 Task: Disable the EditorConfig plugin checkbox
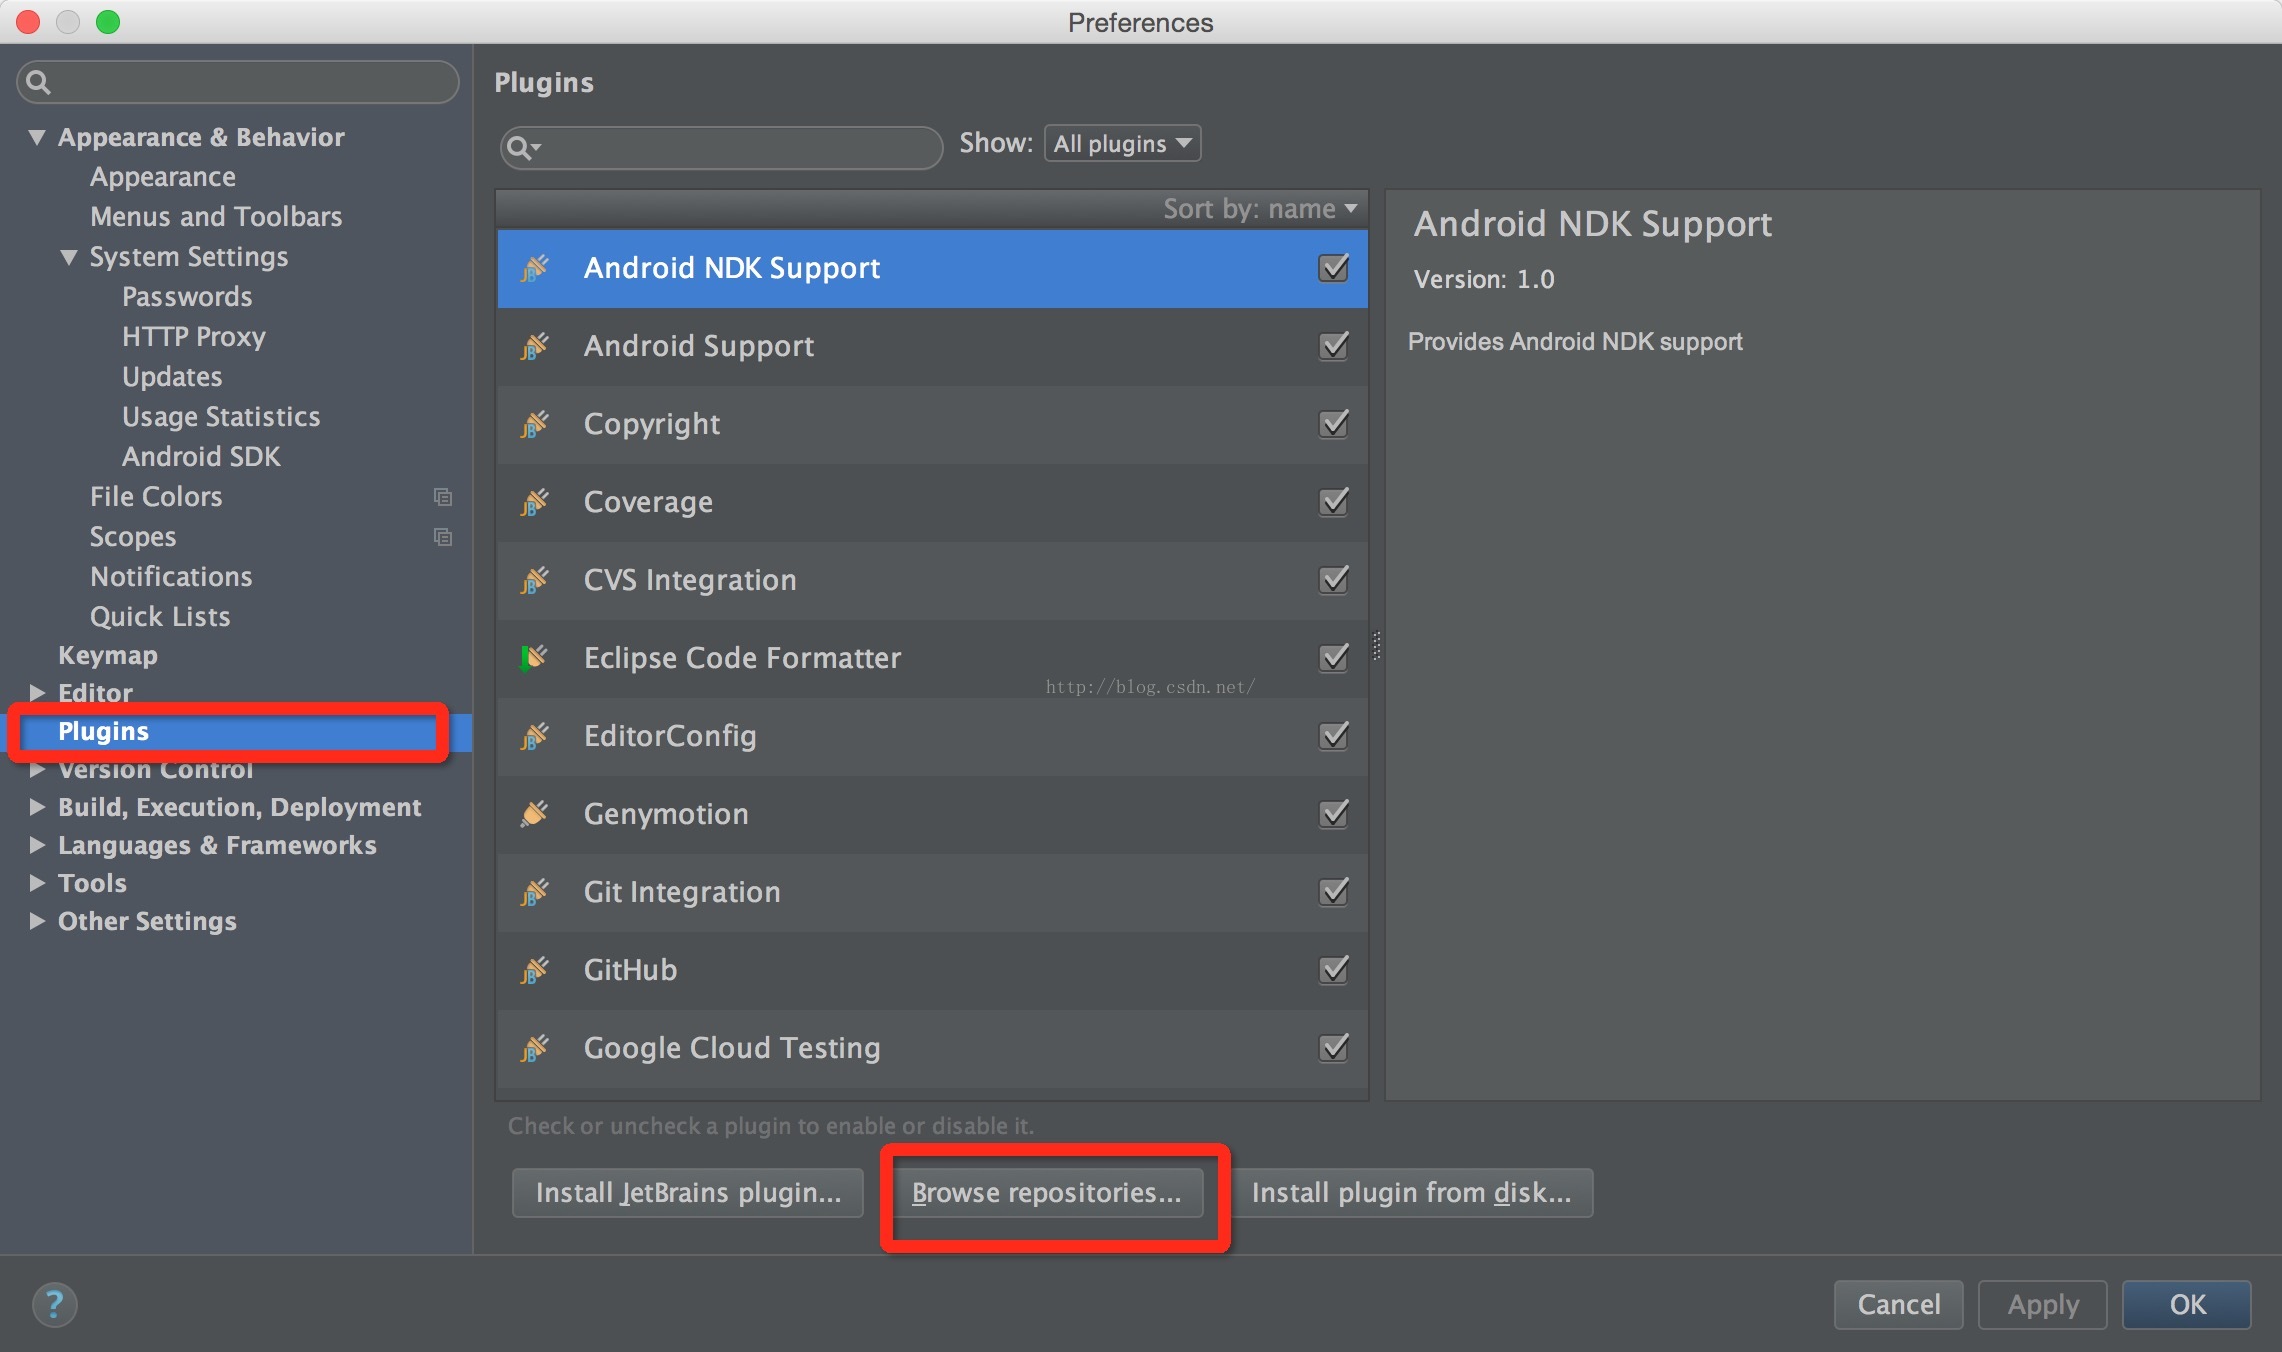(x=1333, y=736)
